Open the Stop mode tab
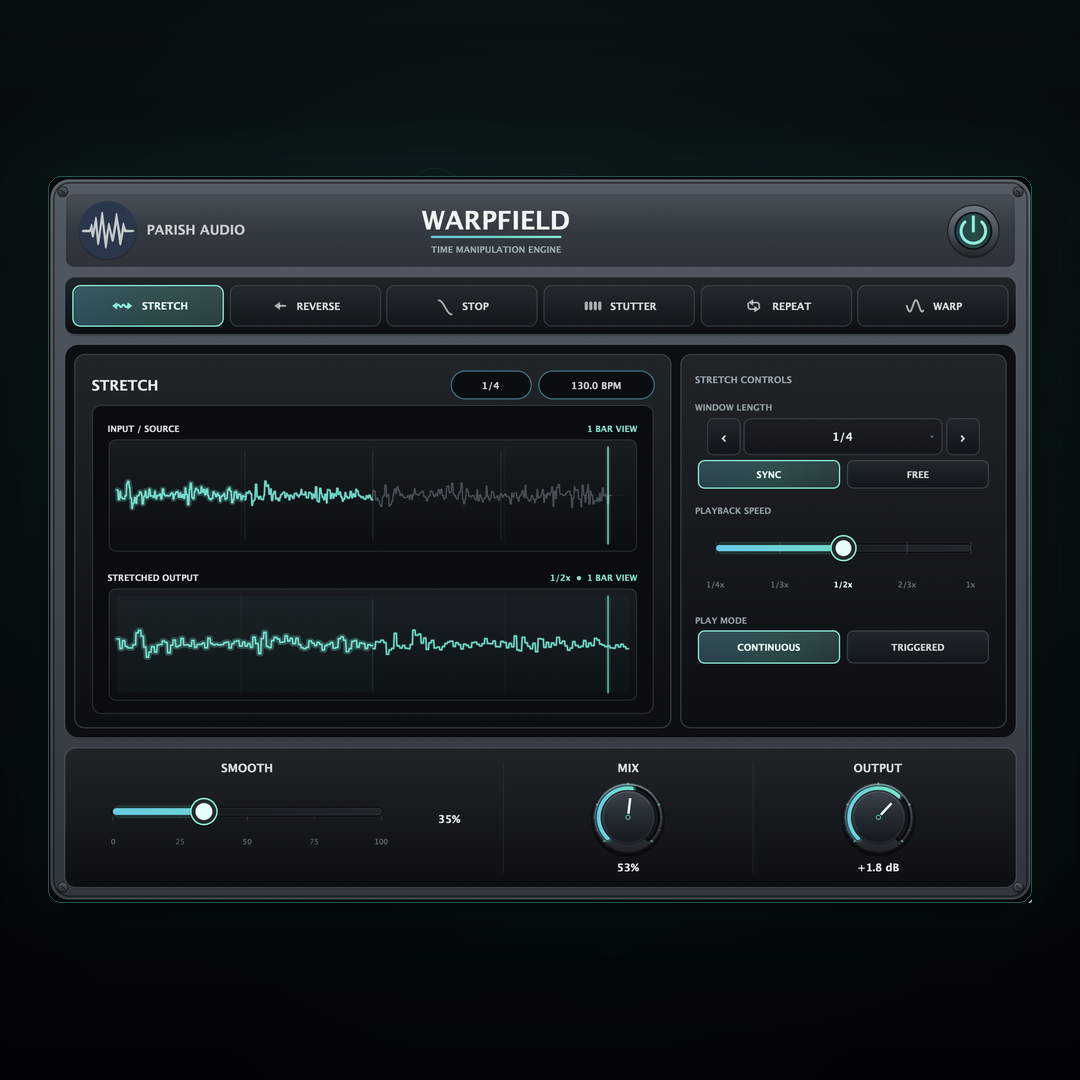The height and width of the screenshot is (1080, 1080). click(461, 306)
